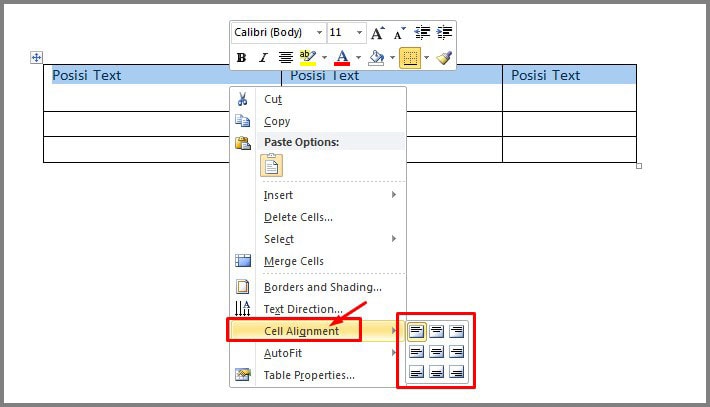
Task: Increase indent in mini toolbar
Action: [445, 33]
